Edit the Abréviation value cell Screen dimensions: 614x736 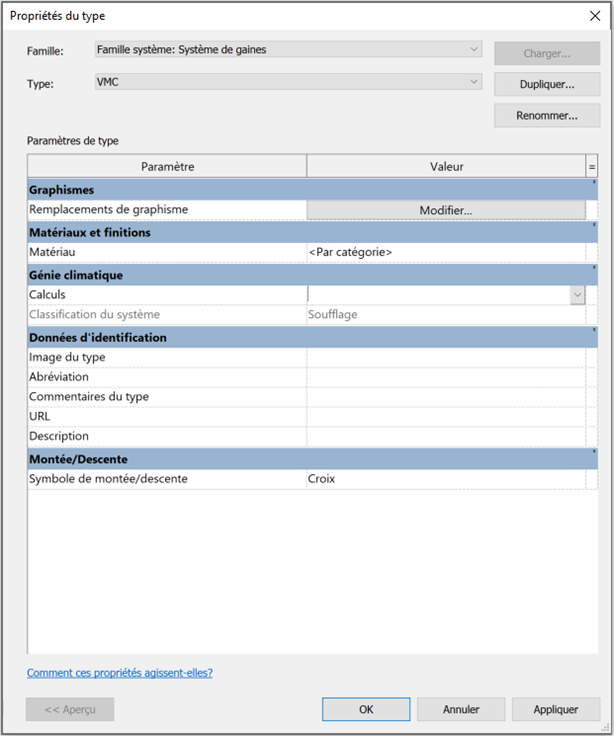pyautogui.click(x=445, y=377)
